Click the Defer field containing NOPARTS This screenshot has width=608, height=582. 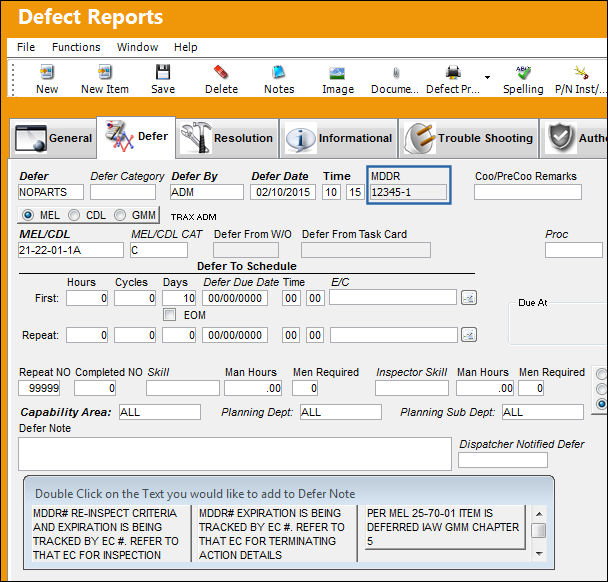[x=51, y=192]
